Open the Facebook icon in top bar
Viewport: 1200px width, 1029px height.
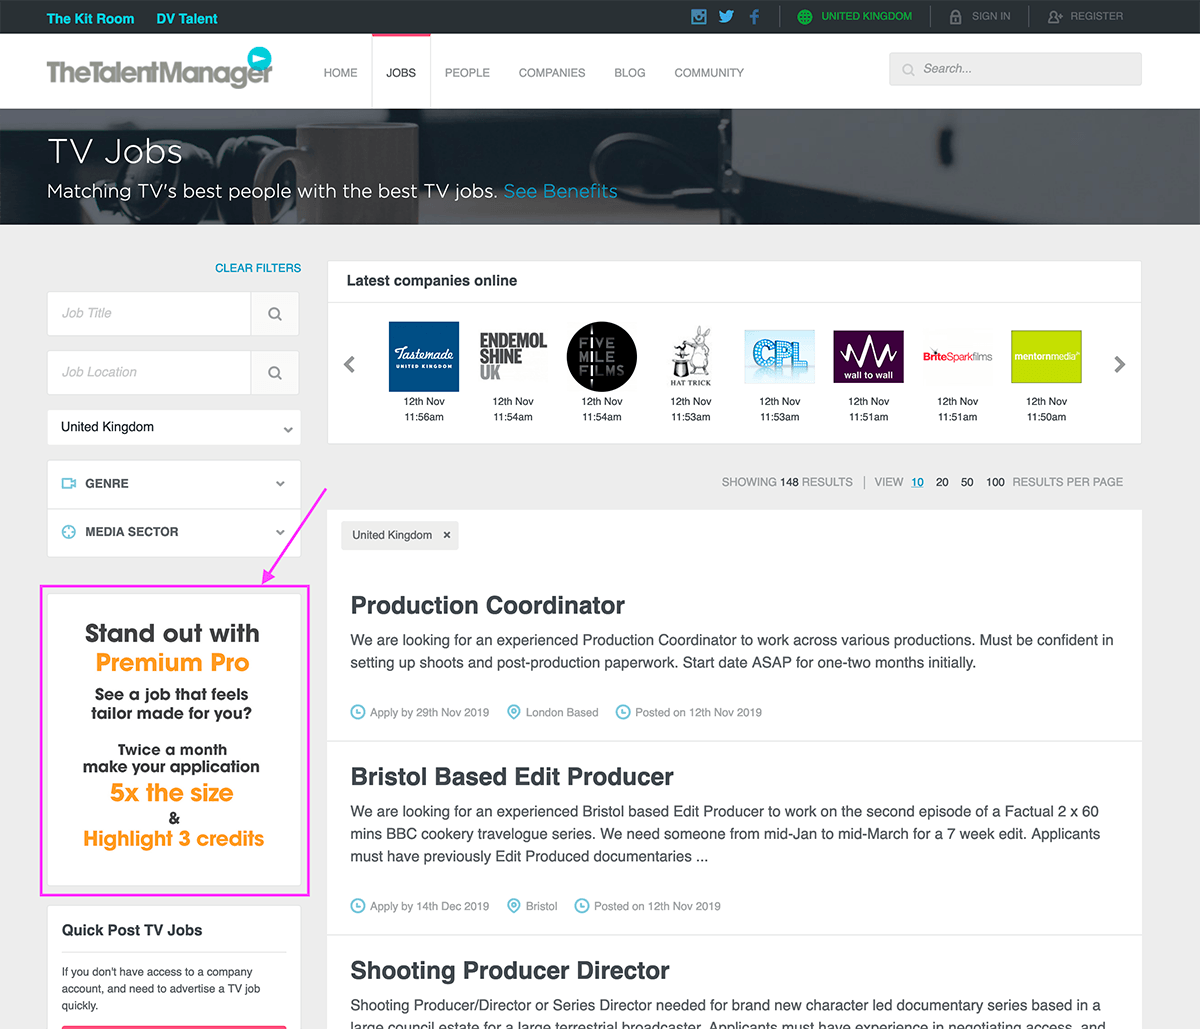[754, 16]
